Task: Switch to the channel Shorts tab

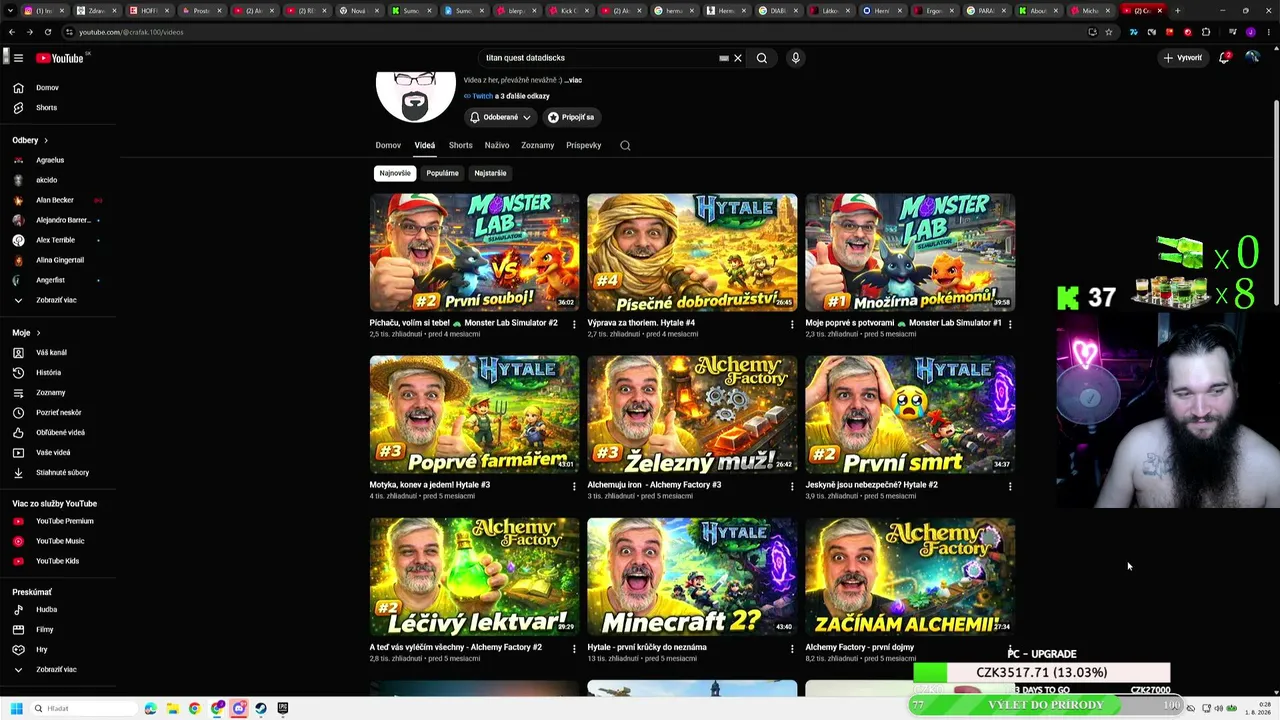Action: click(x=461, y=145)
